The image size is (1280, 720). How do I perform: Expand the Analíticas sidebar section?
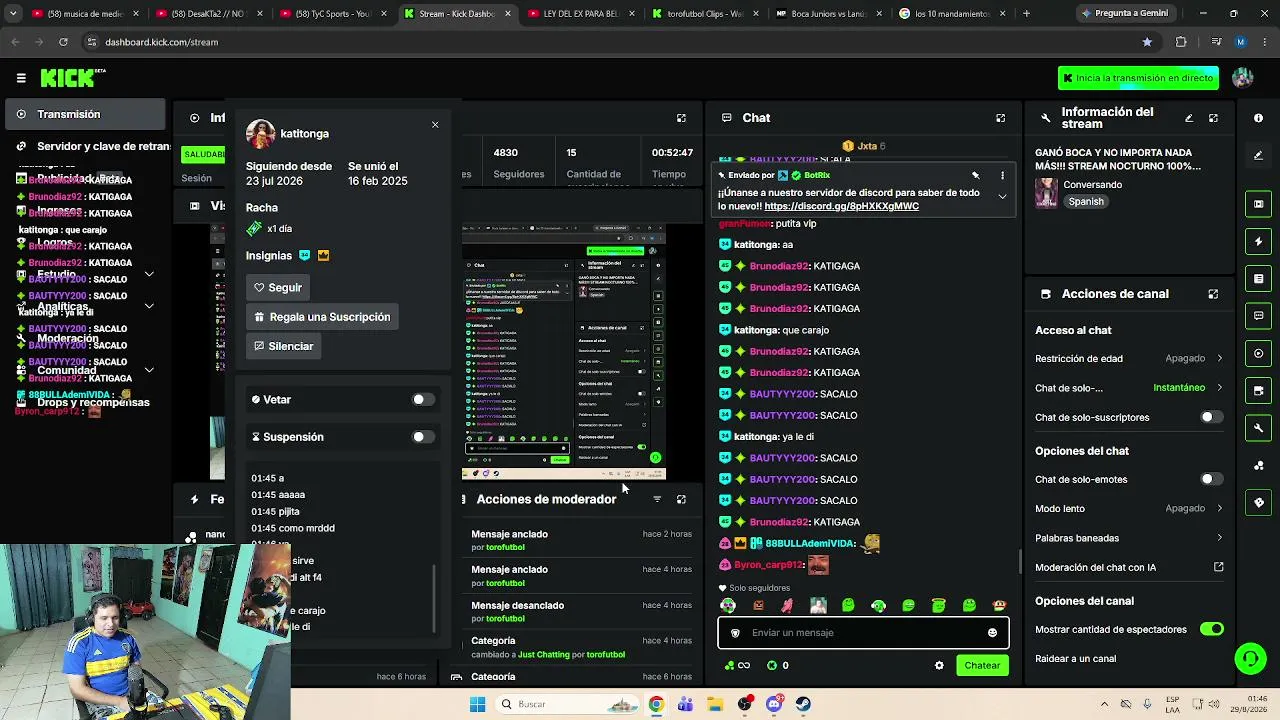tap(149, 306)
